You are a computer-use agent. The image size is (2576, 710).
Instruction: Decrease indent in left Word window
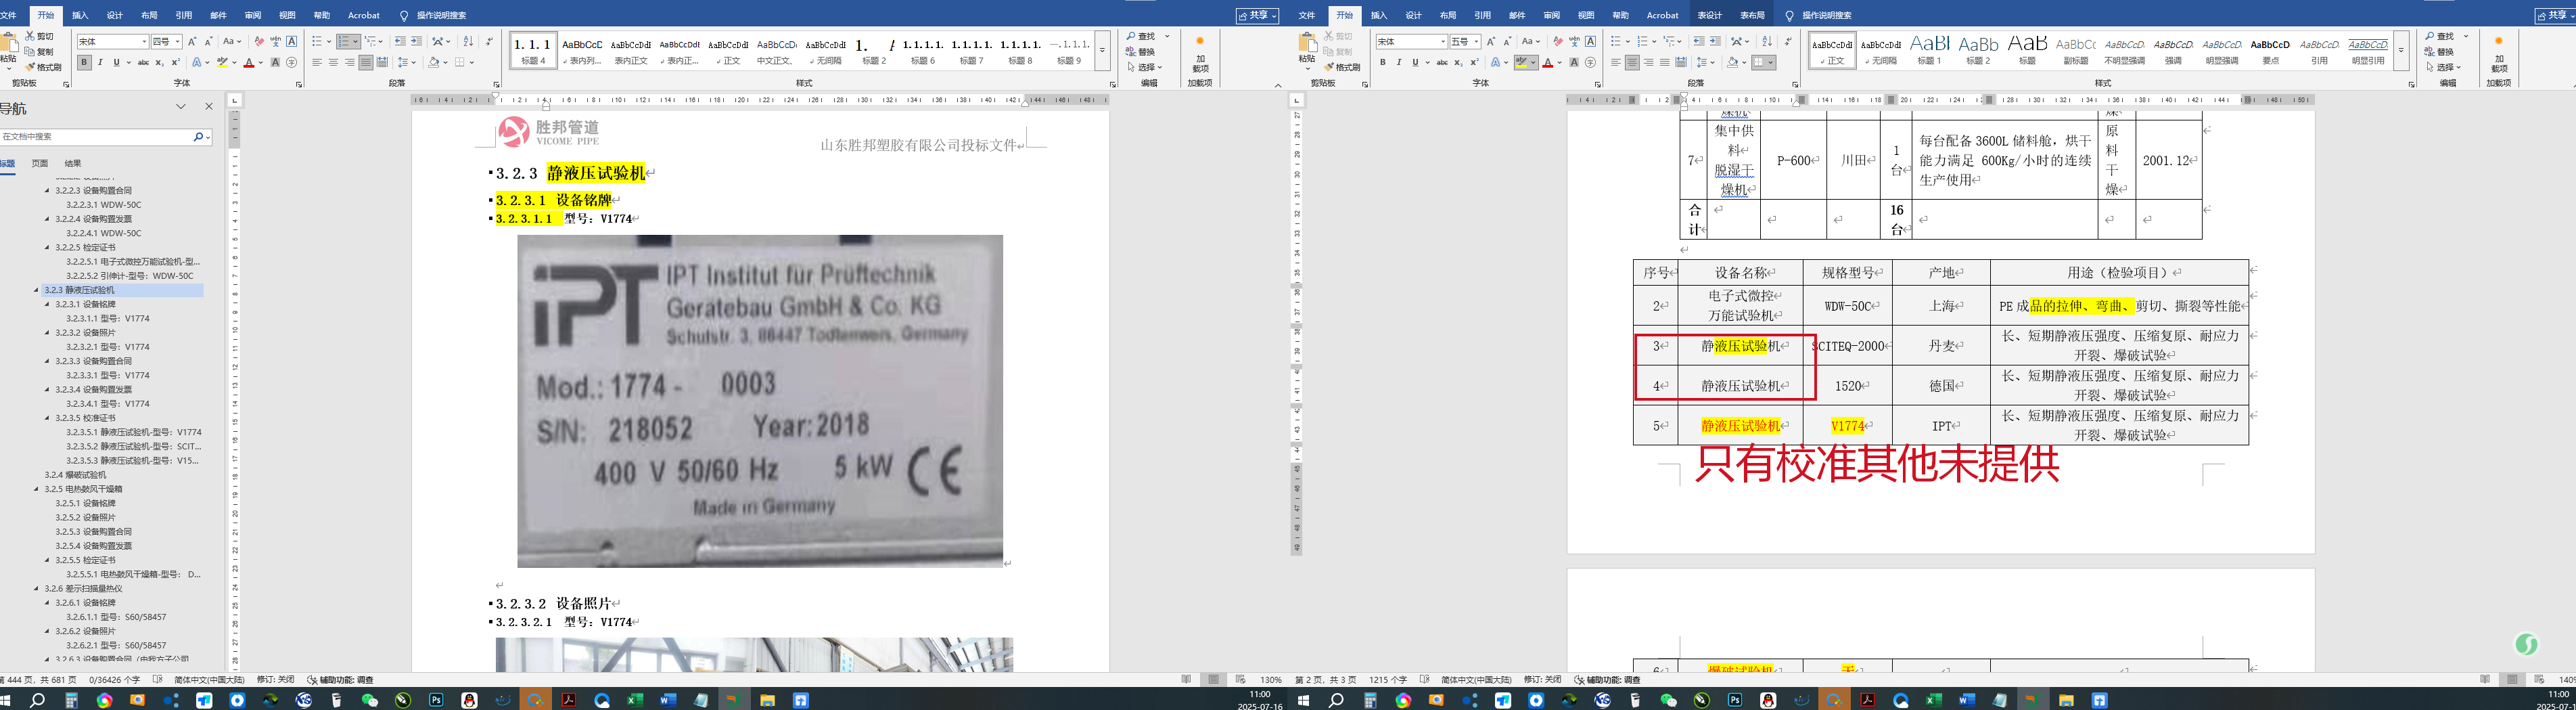pyautogui.click(x=400, y=42)
